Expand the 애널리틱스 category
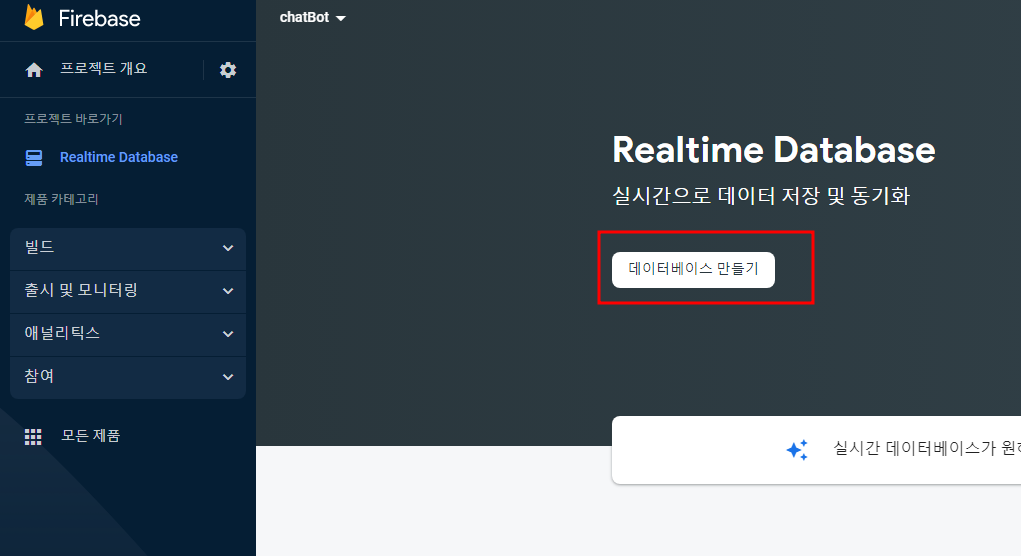This screenshot has width=1021, height=556. pos(128,334)
